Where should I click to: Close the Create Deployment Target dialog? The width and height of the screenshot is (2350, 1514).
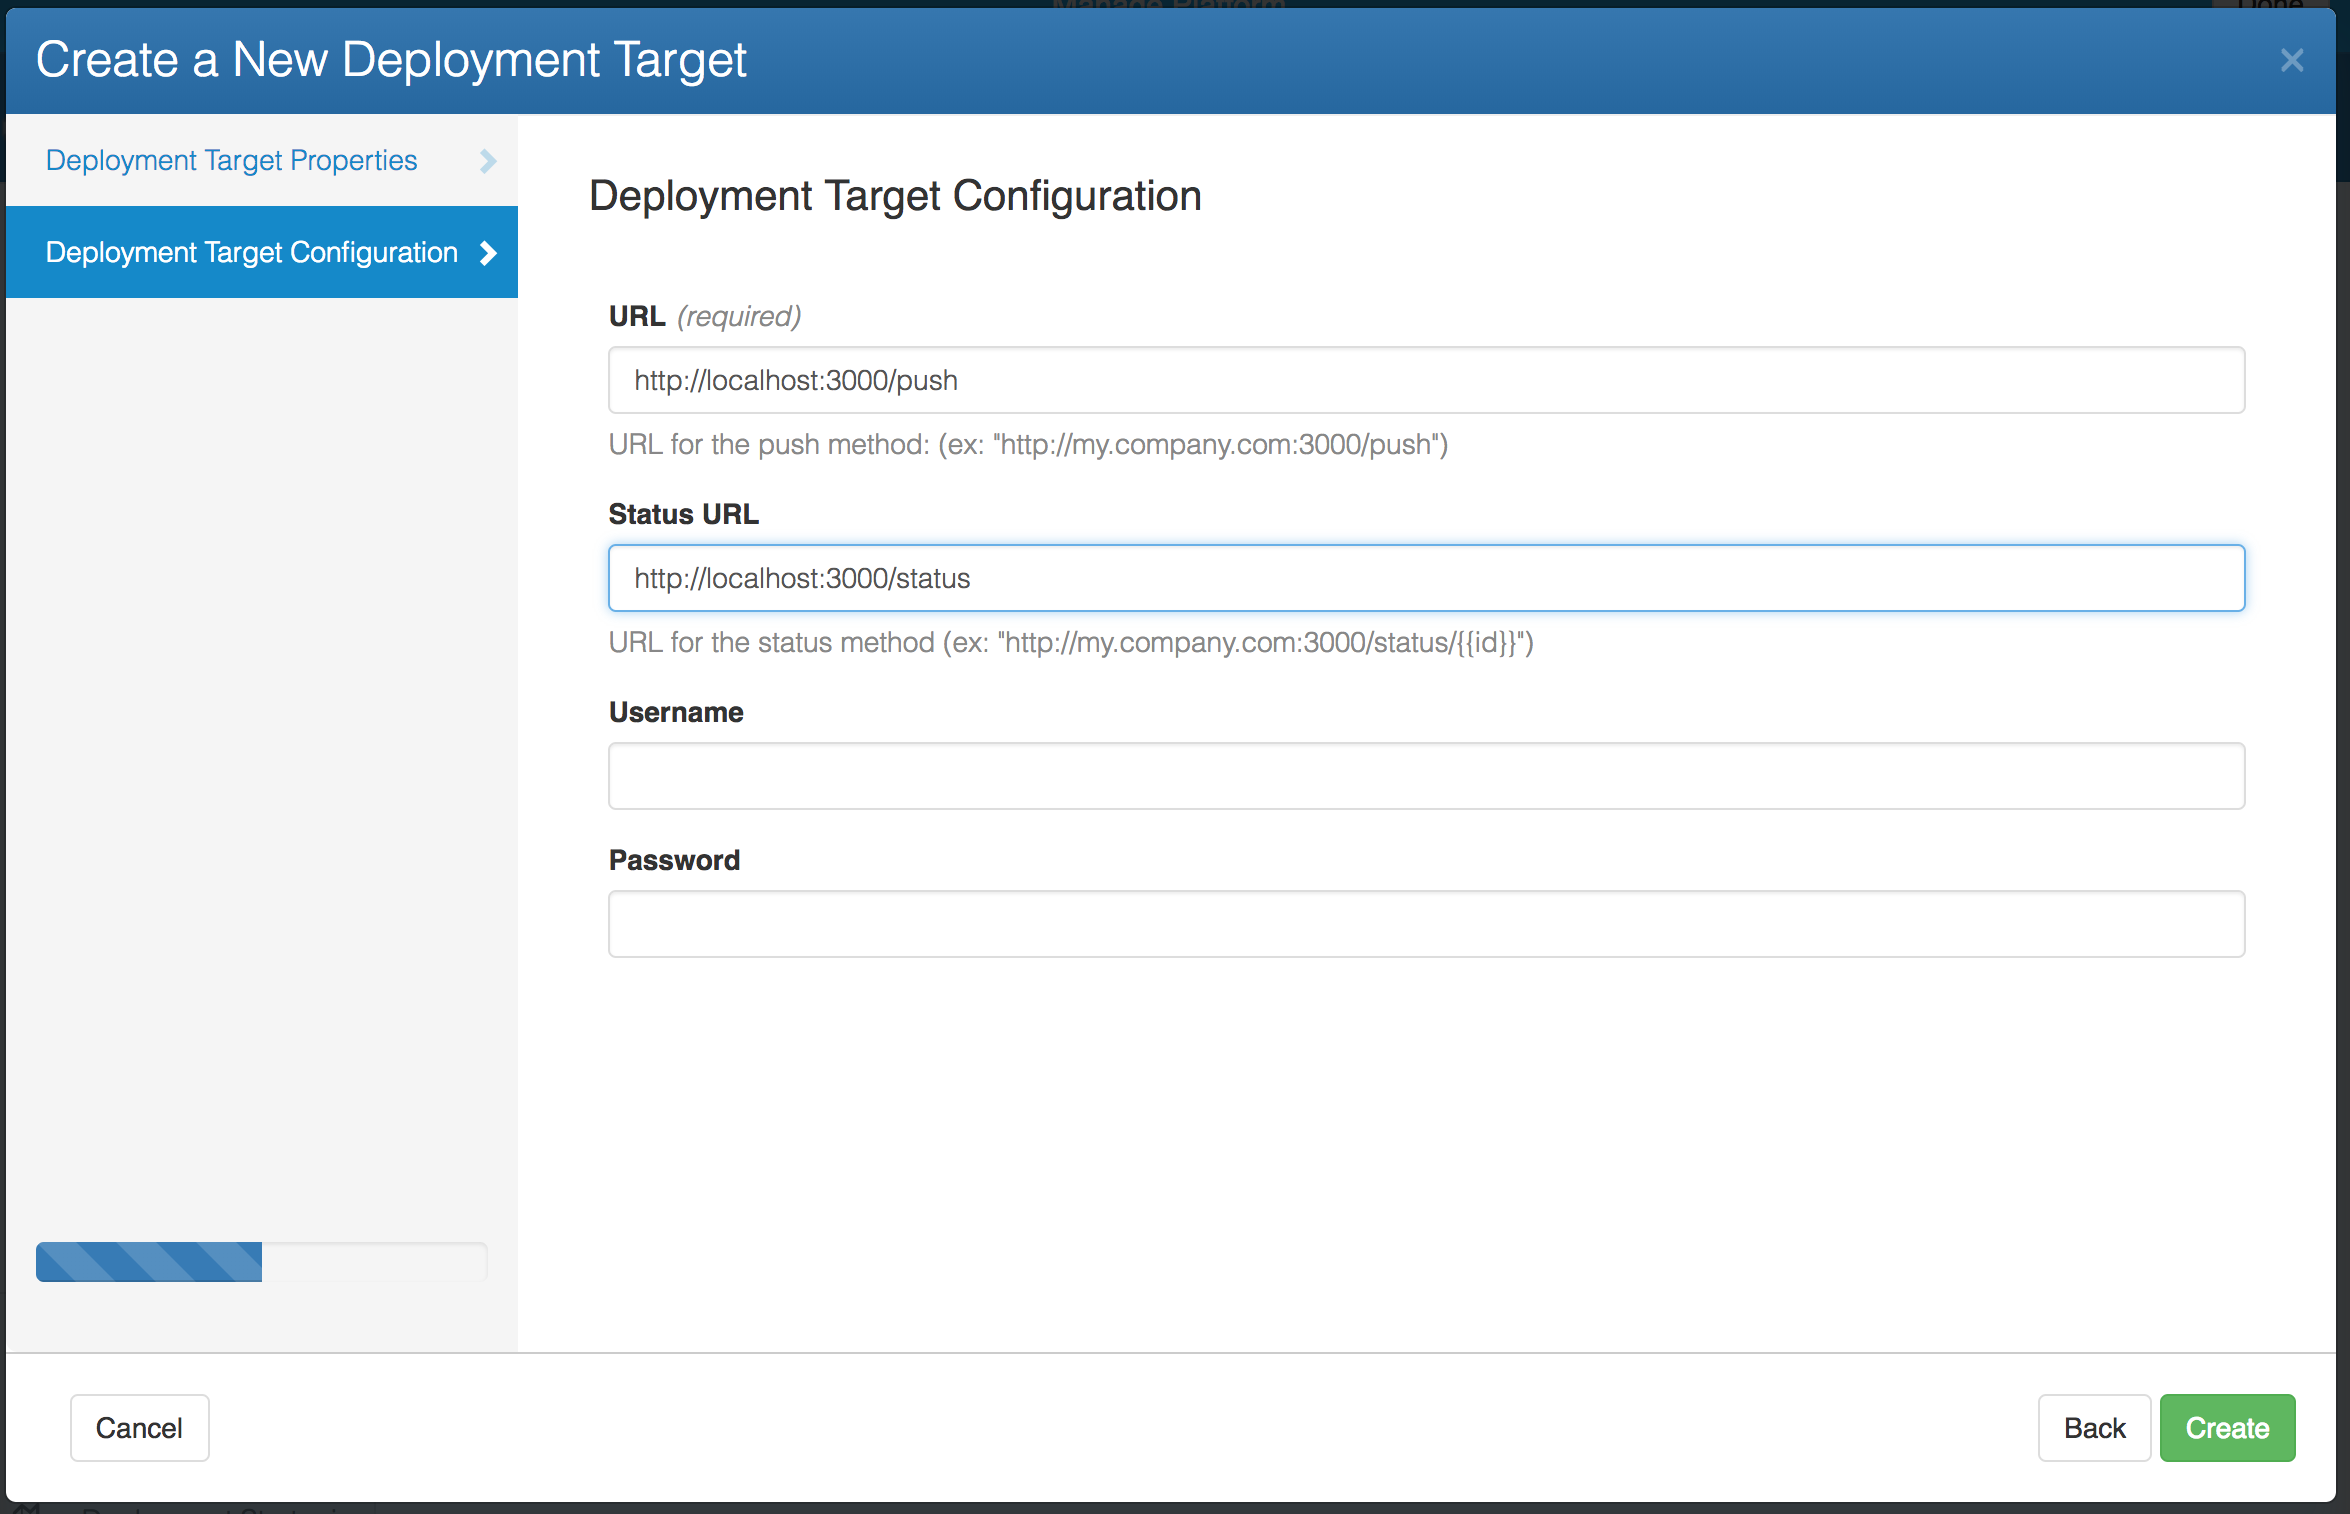(x=2291, y=61)
